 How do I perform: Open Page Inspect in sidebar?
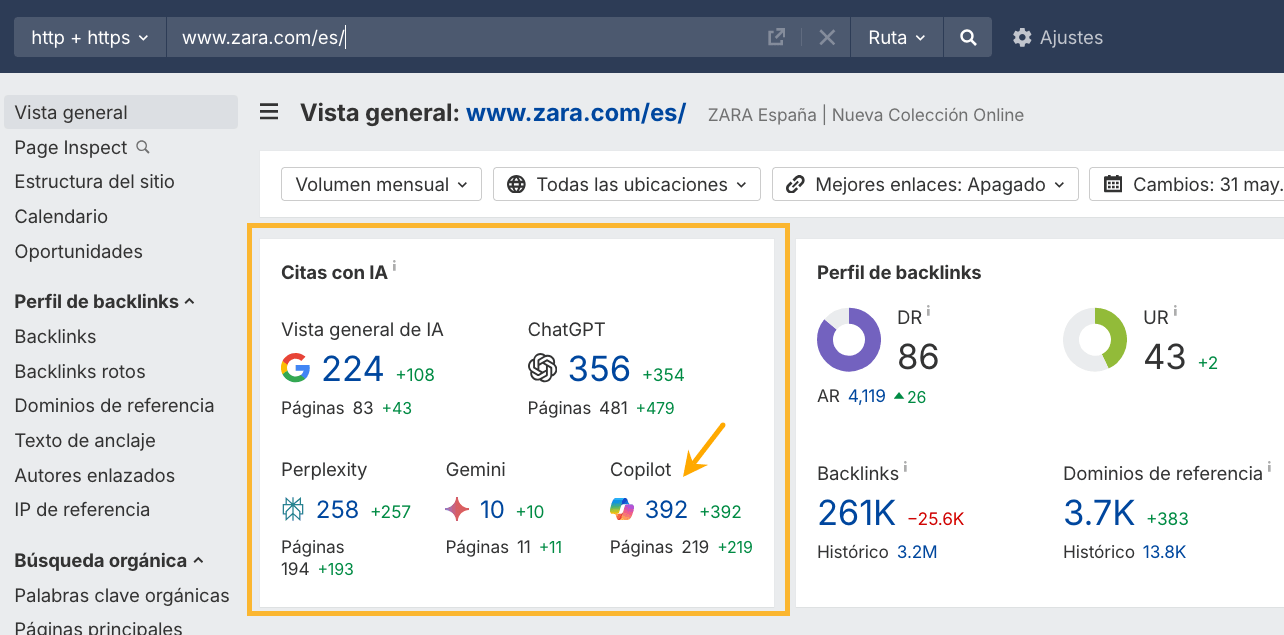pos(71,147)
